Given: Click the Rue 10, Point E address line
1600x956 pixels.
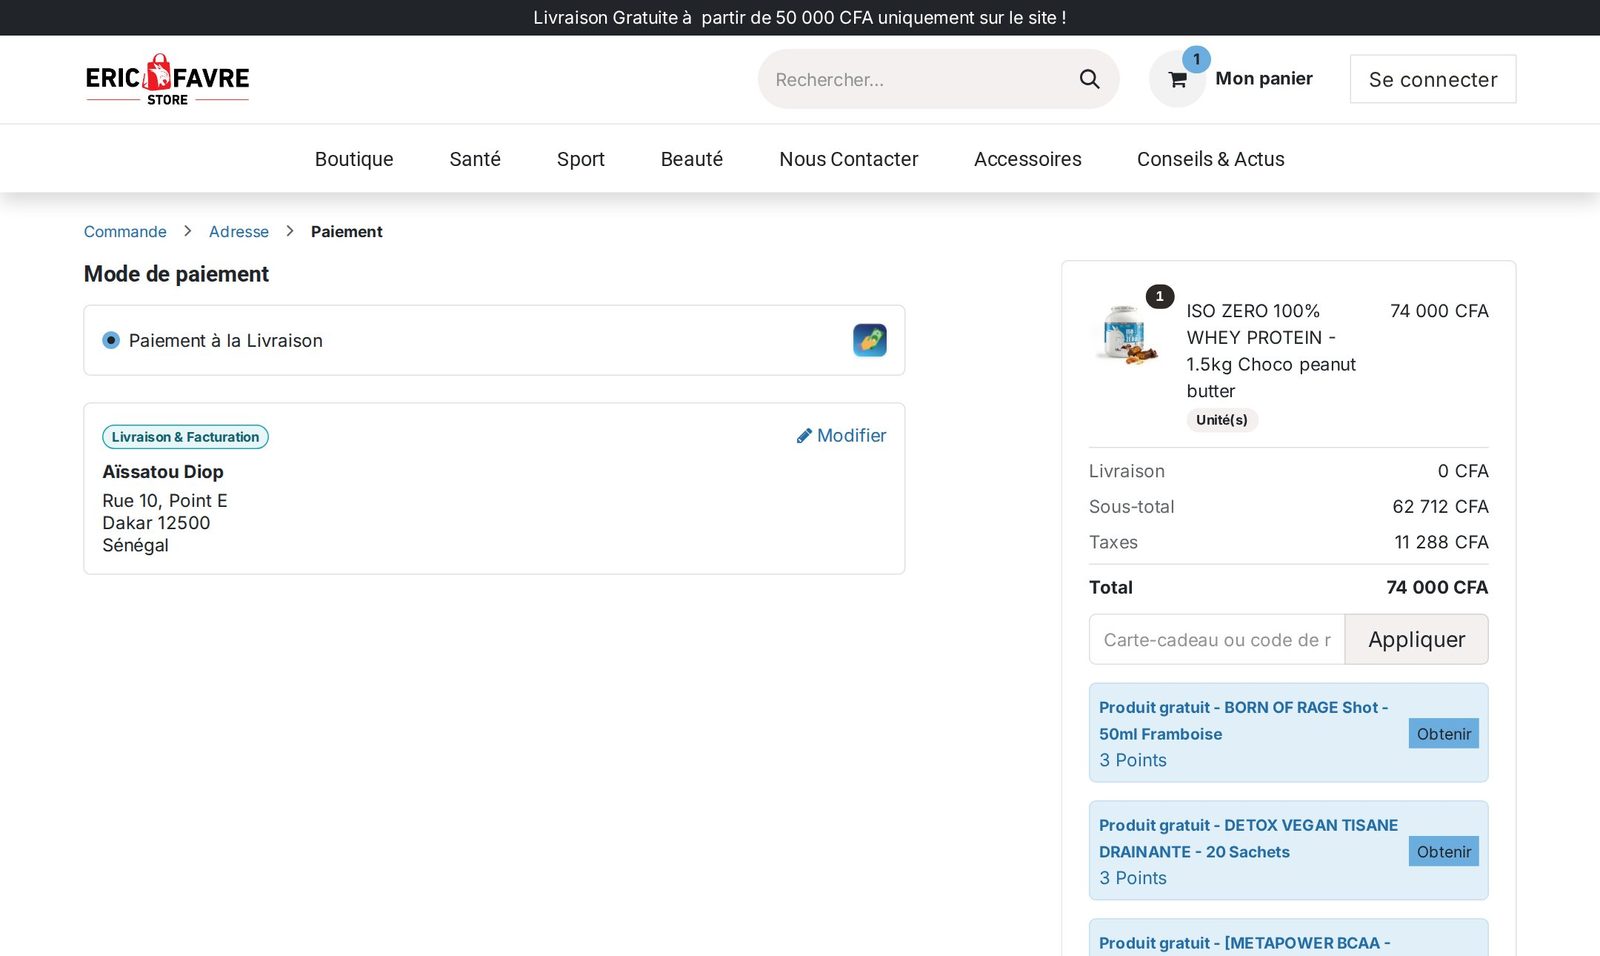Looking at the screenshot, I should point(165,501).
